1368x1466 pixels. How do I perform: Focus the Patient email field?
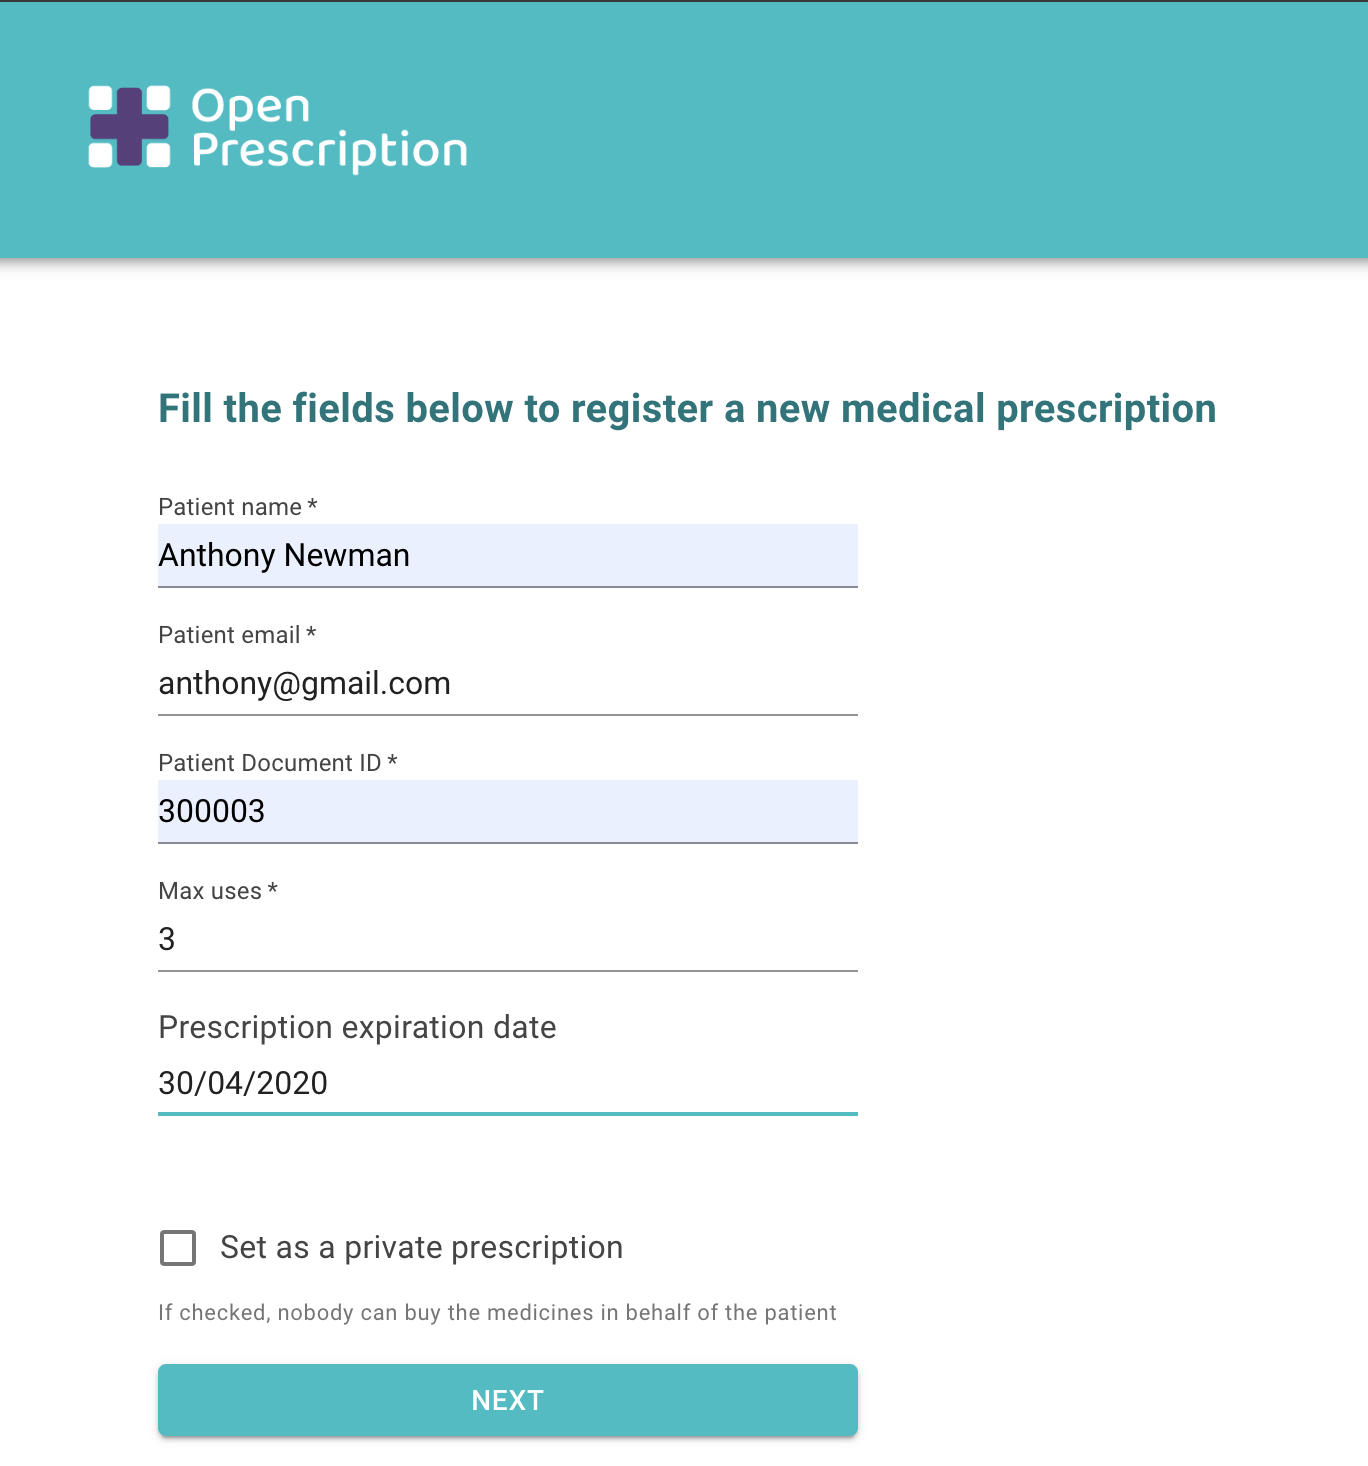(508, 683)
